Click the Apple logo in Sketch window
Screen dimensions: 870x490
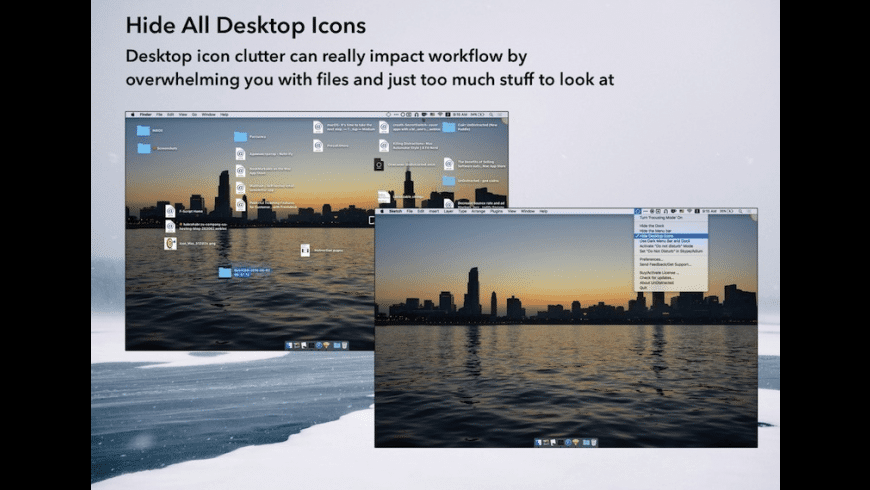pos(380,212)
